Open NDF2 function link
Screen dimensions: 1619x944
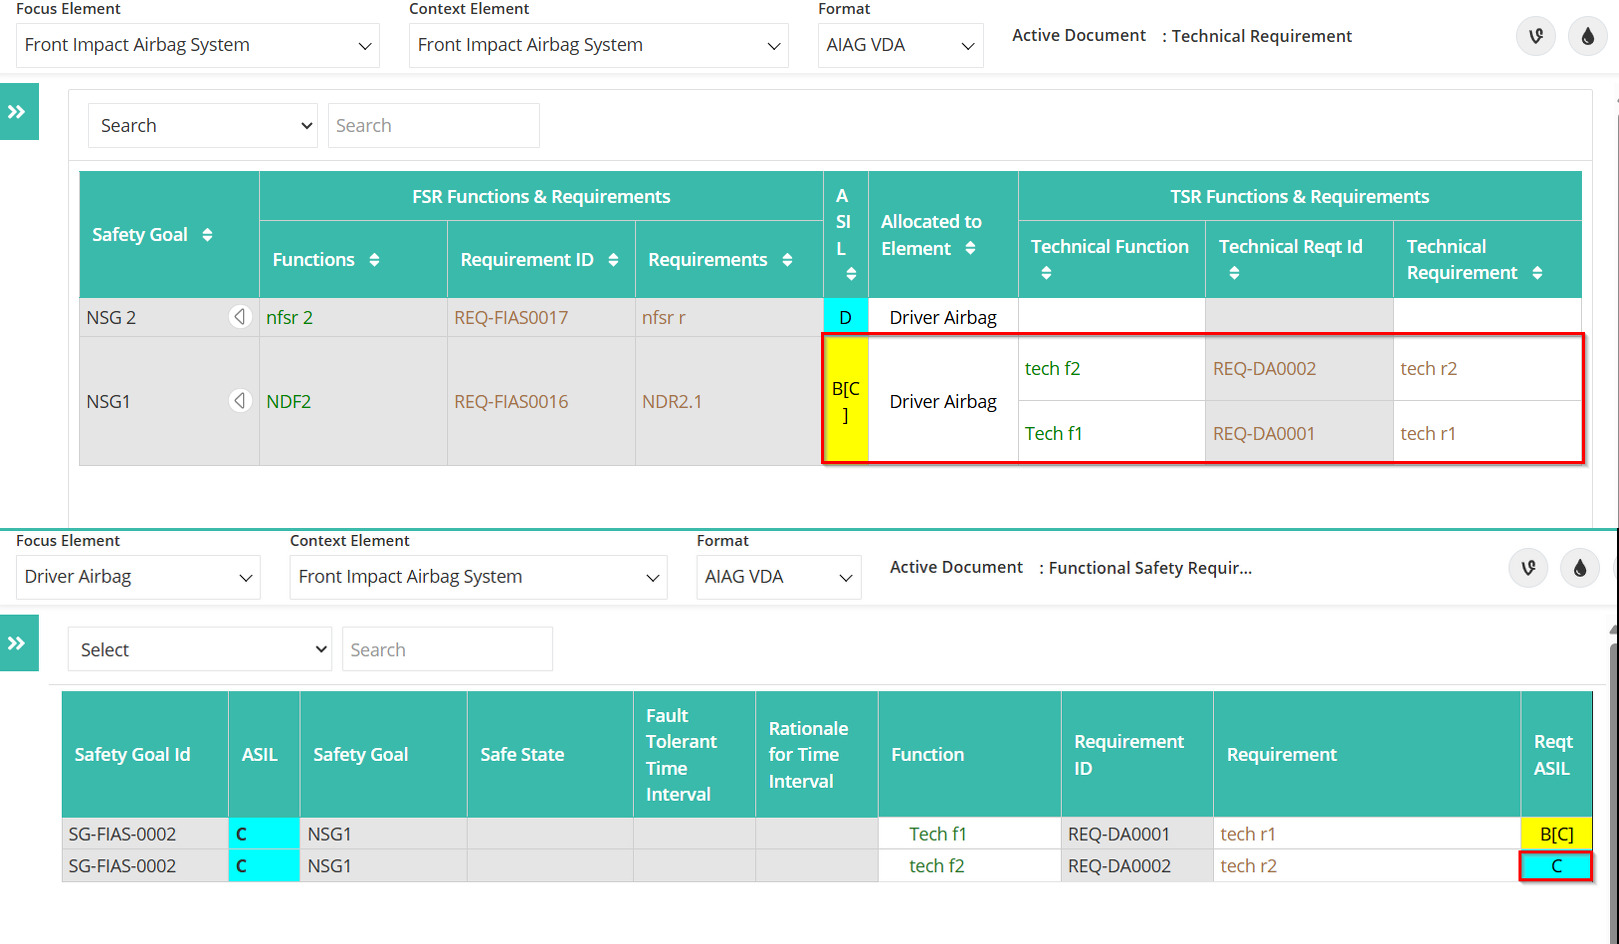pyautogui.click(x=288, y=401)
